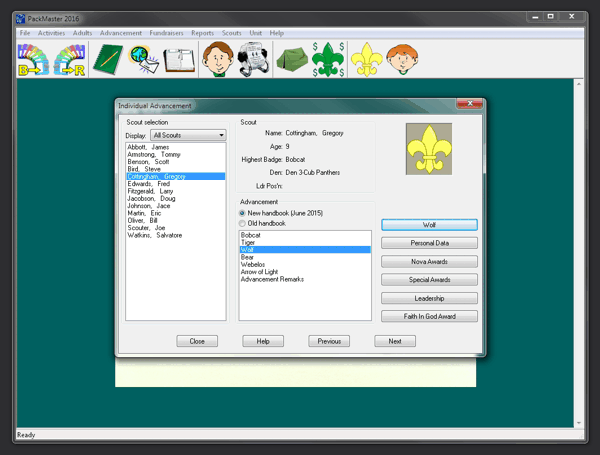Click the Wolf button on the right

pyautogui.click(x=429, y=225)
